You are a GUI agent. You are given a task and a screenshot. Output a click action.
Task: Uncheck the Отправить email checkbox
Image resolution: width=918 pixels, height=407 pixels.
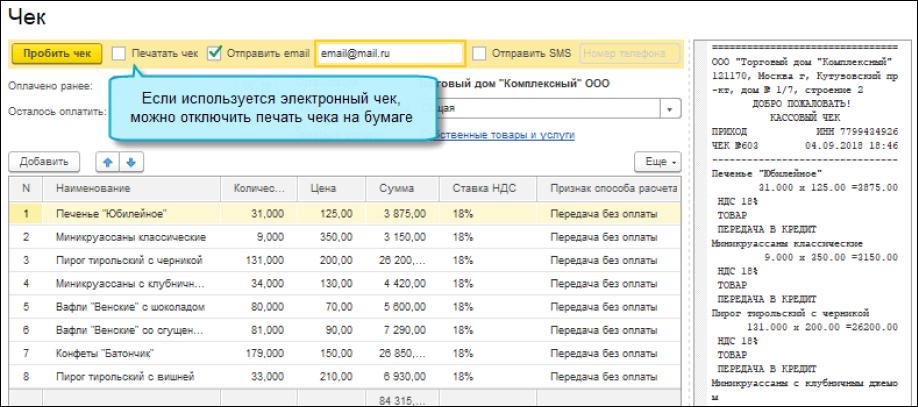click(214, 53)
